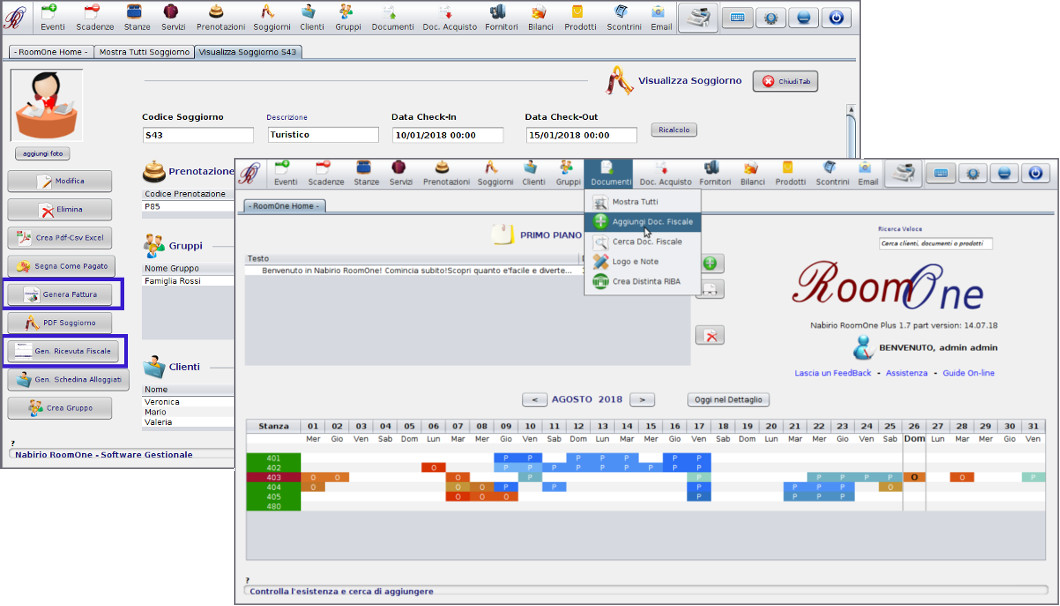Click Crea Gruppo button
1060x606 pixels.
point(59,408)
